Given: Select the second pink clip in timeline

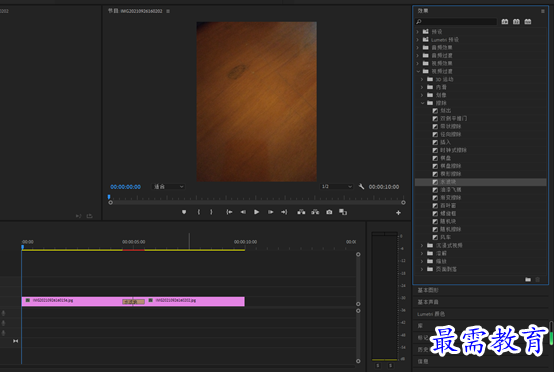Looking at the screenshot, I should tap(195, 301).
